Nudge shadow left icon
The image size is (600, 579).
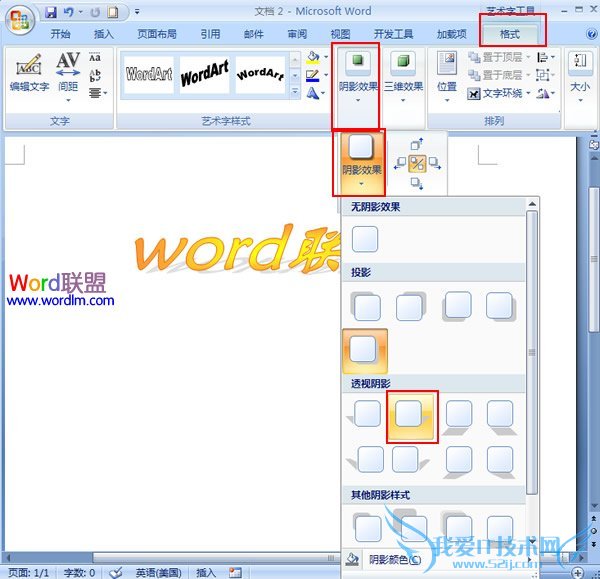pos(400,163)
